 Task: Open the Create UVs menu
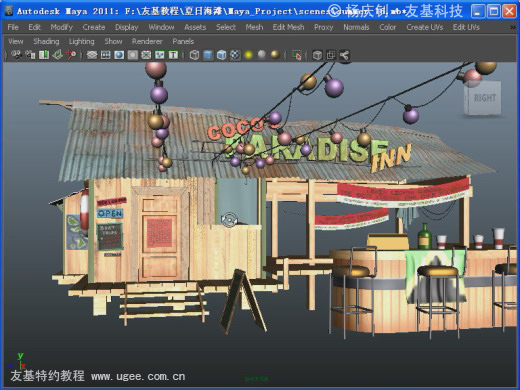[x=425, y=27]
